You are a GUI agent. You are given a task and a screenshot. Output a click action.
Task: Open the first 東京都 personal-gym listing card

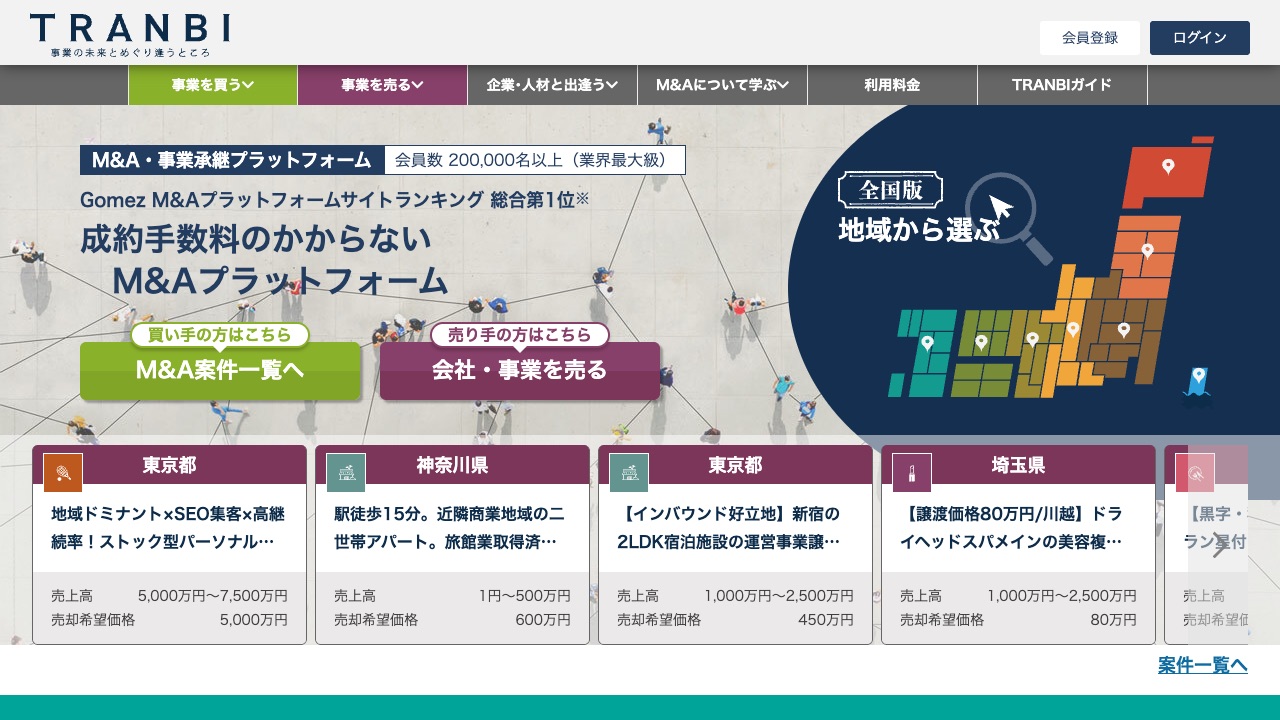(170, 545)
